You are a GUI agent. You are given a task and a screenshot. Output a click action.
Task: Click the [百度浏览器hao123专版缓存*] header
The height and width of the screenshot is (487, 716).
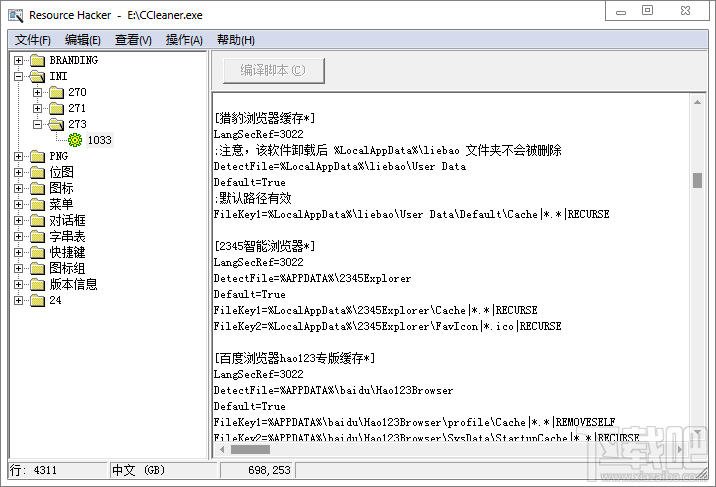(x=295, y=358)
